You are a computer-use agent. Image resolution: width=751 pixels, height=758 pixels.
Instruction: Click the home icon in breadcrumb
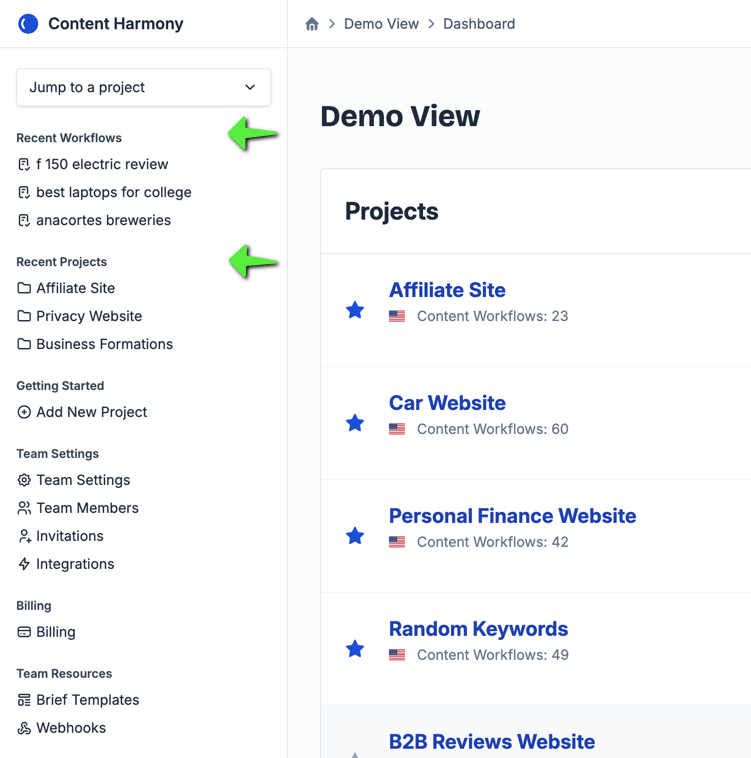tap(312, 24)
